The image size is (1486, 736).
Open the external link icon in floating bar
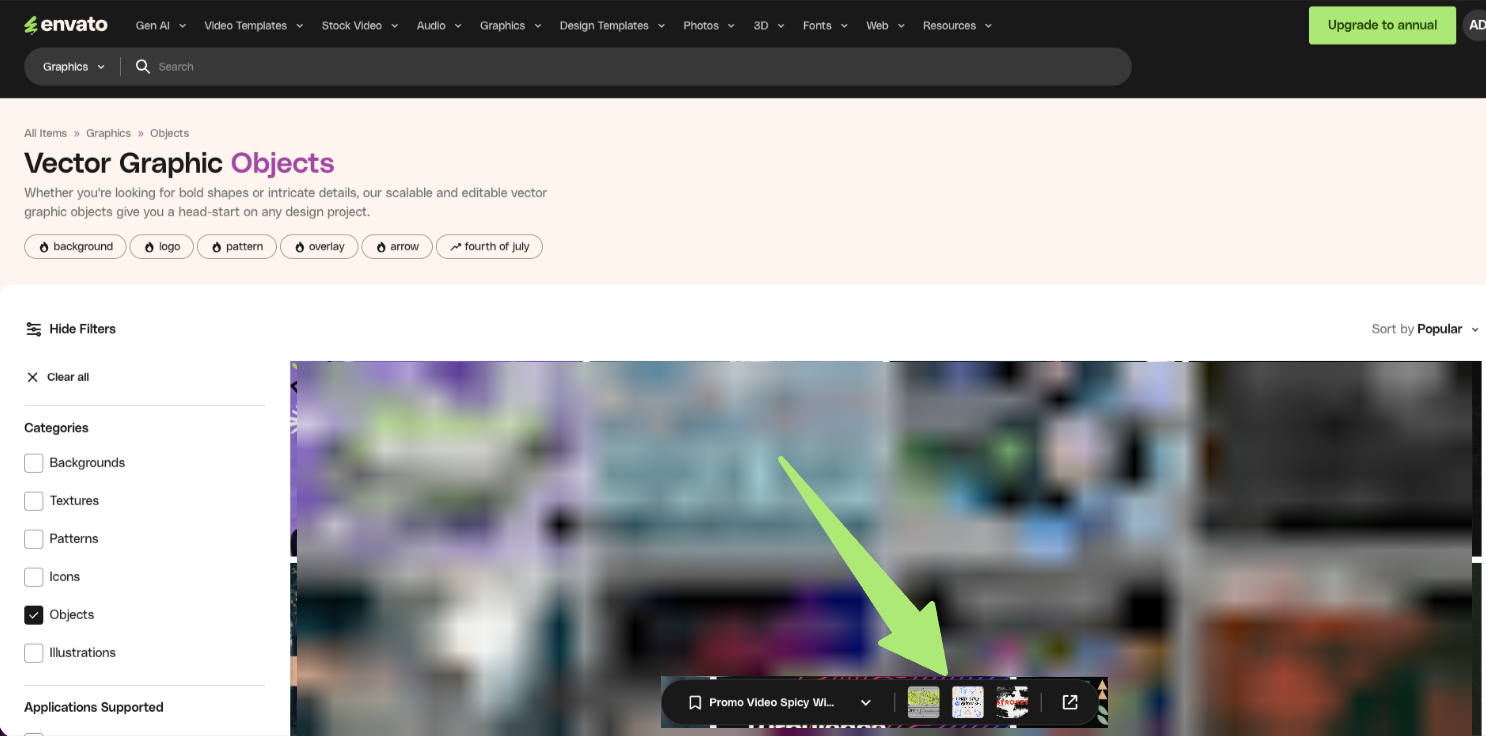pos(1069,702)
